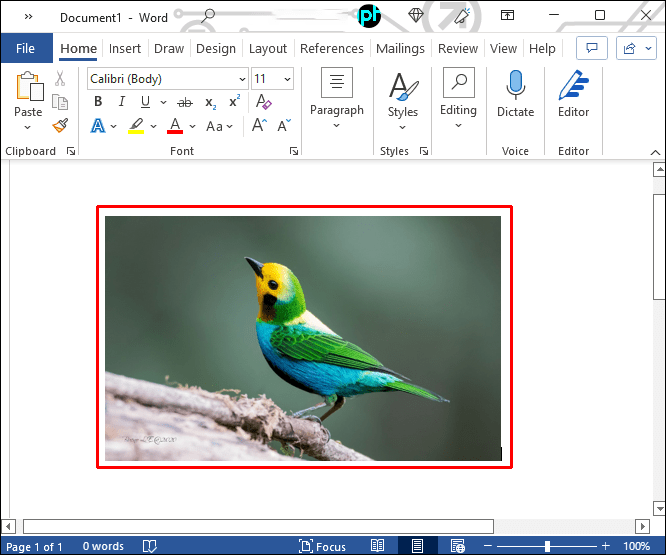
Task: Click the Format Painter brush icon
Action: pos(60,126)
